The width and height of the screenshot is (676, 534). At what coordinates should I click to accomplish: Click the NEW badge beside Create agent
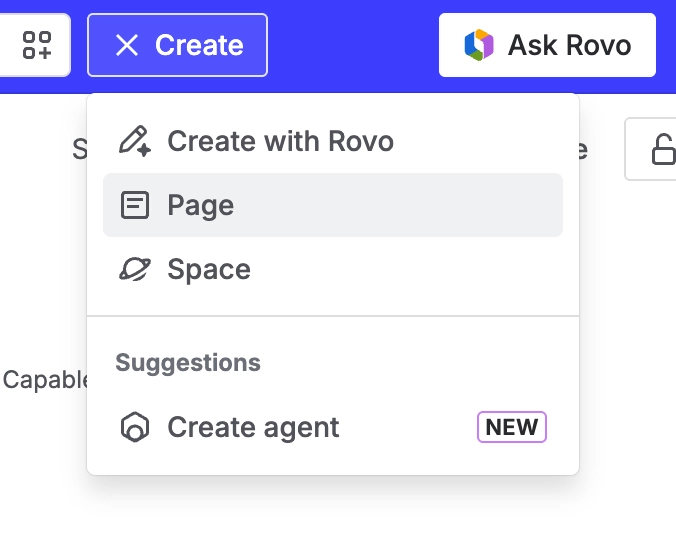[x=512, y=427]
